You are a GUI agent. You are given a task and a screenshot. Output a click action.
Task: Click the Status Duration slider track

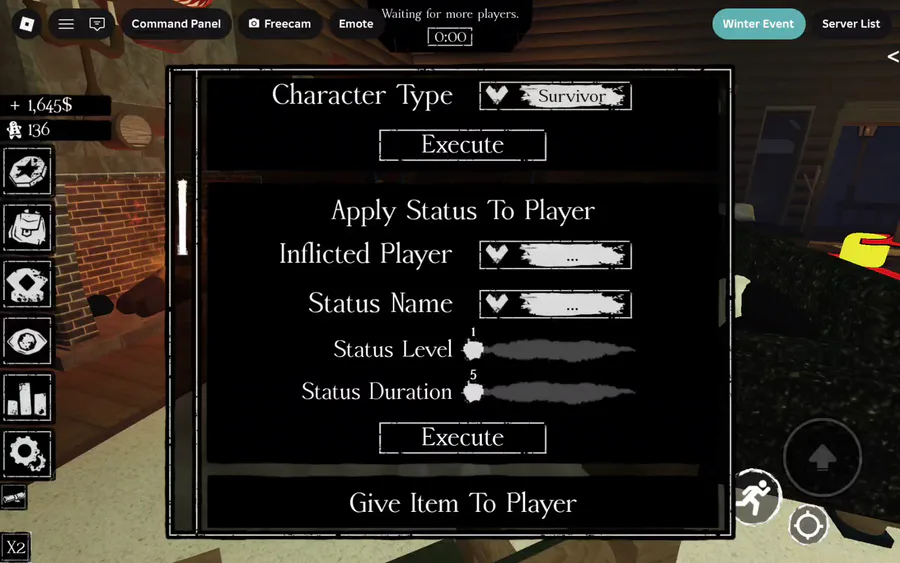[x=554, y=393]
